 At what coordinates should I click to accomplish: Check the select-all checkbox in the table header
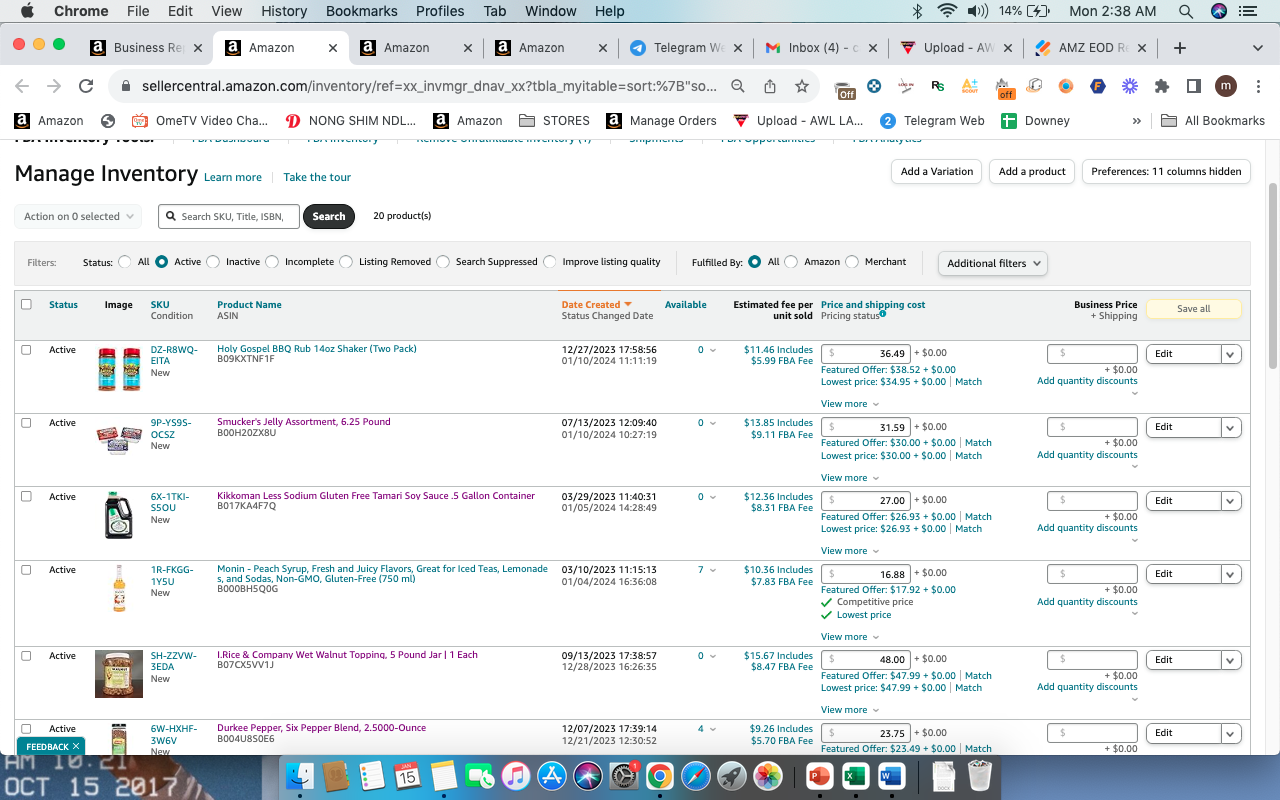[x=26, y=304]
